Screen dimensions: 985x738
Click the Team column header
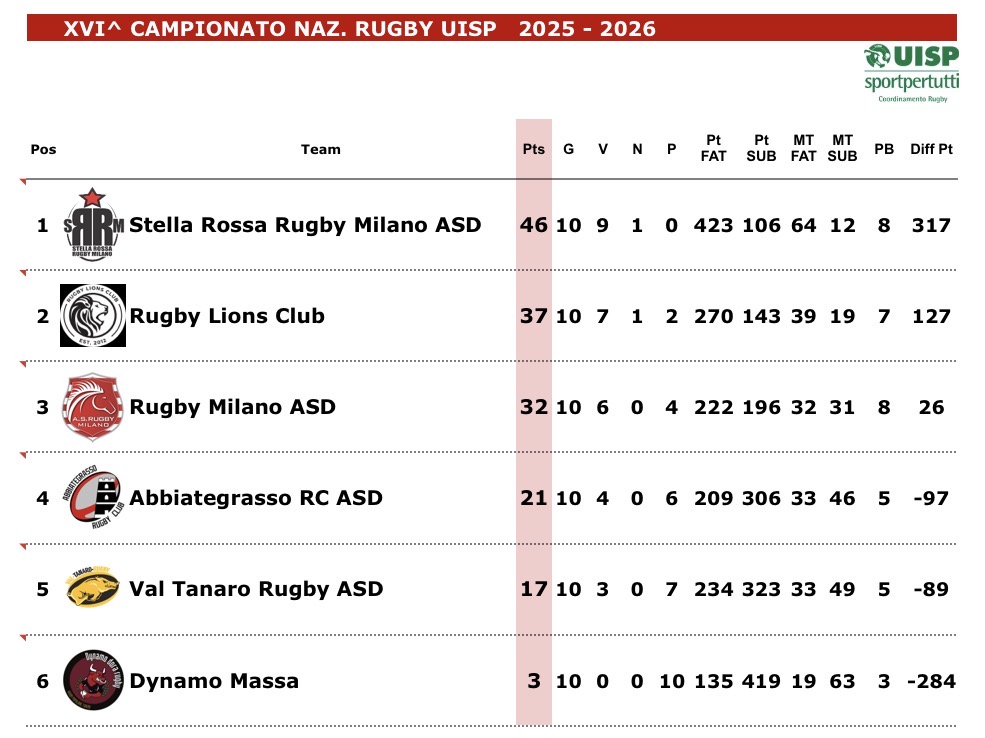(x=321, y=149)
